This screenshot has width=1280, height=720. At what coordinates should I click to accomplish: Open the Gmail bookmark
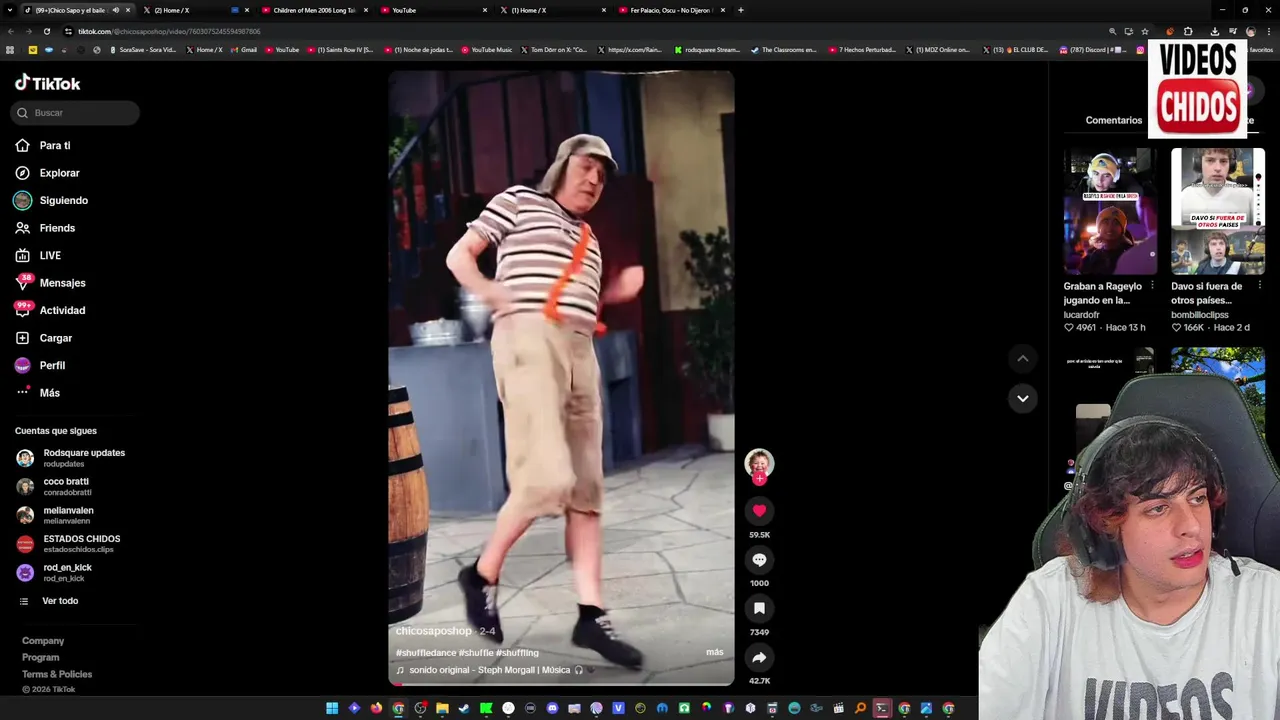click(x=244, y=50)
